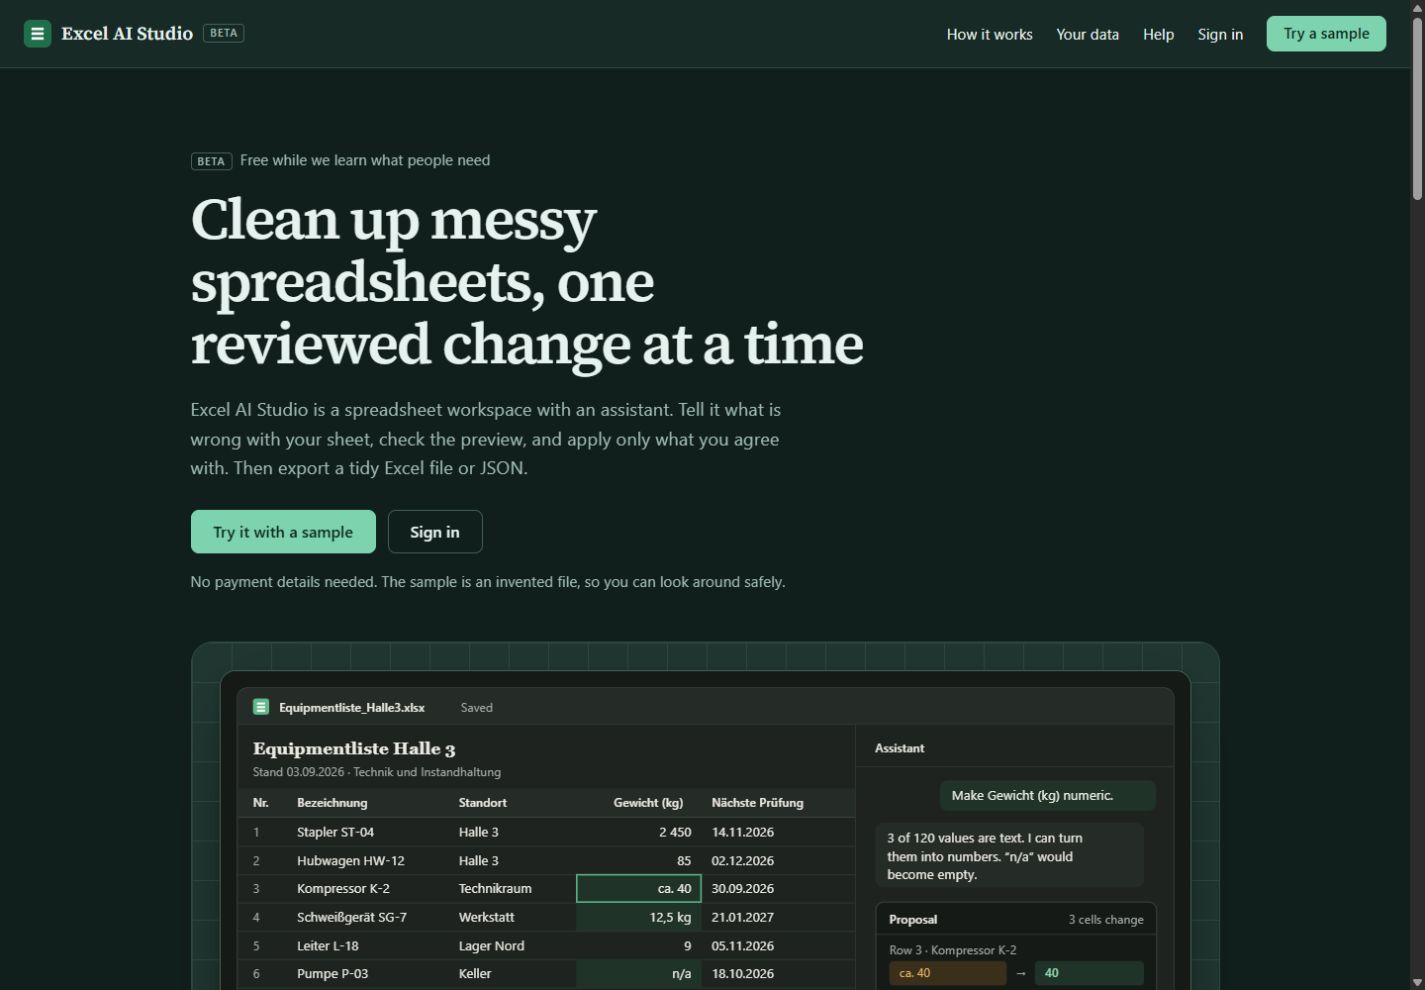Click the Try a sample header button
1425x990 pixels.
[x=1326, y=33]
